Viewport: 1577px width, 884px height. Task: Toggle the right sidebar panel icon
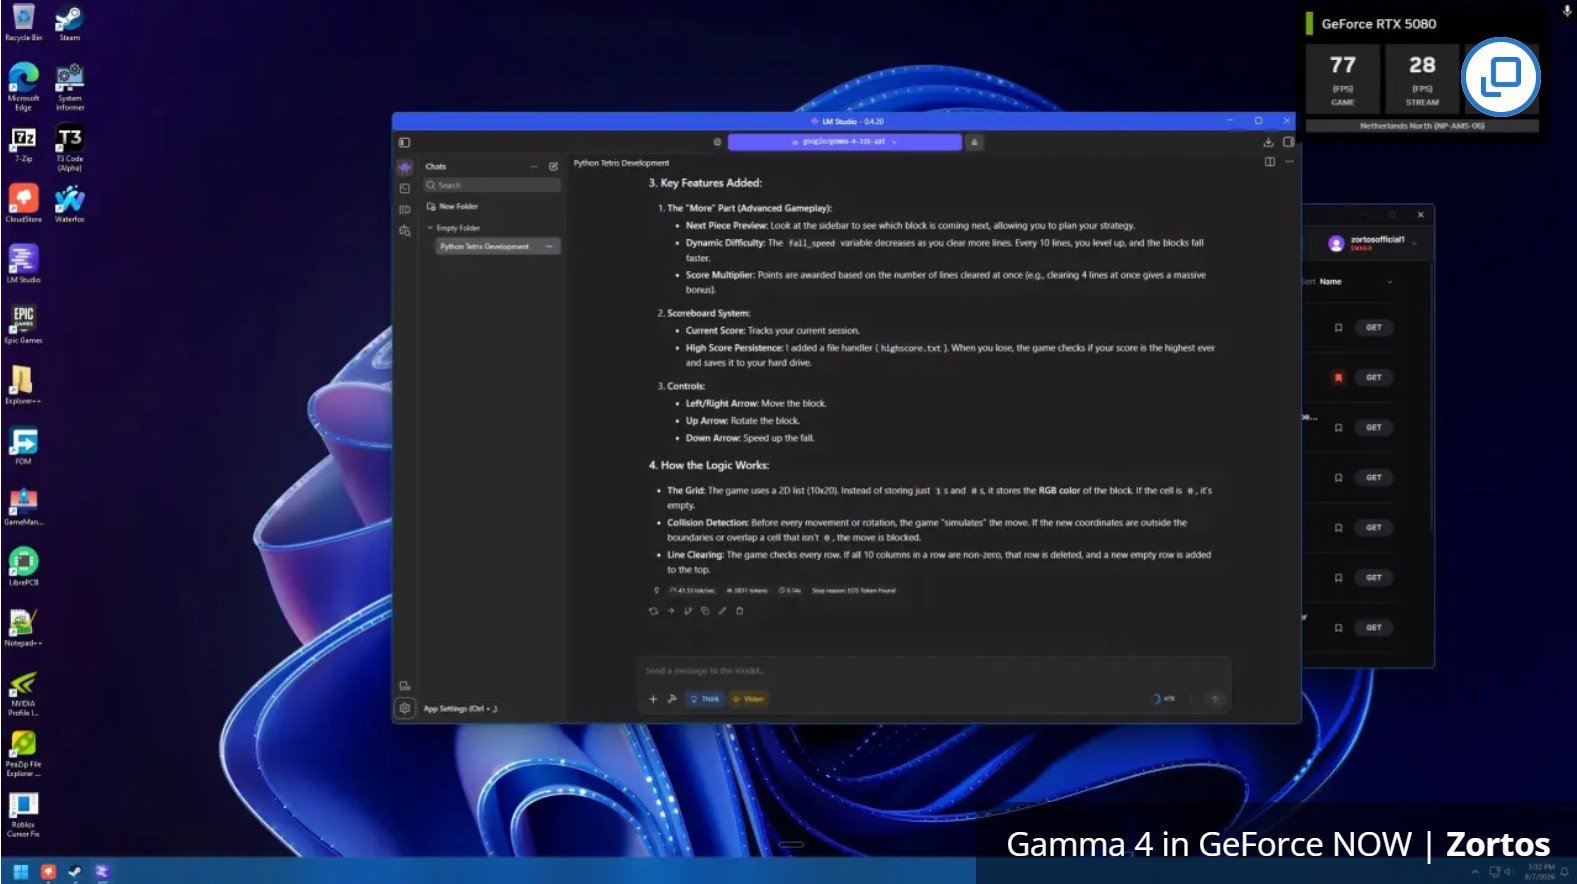point(1288,142)
